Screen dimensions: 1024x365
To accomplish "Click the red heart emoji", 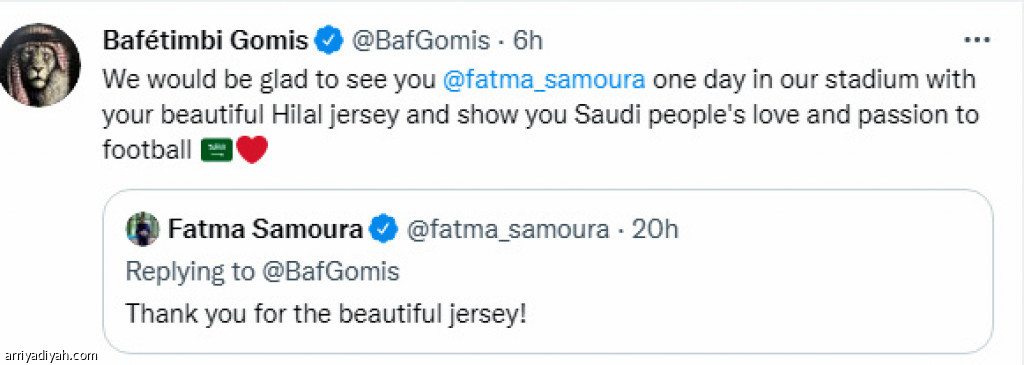I will point(252,151).
